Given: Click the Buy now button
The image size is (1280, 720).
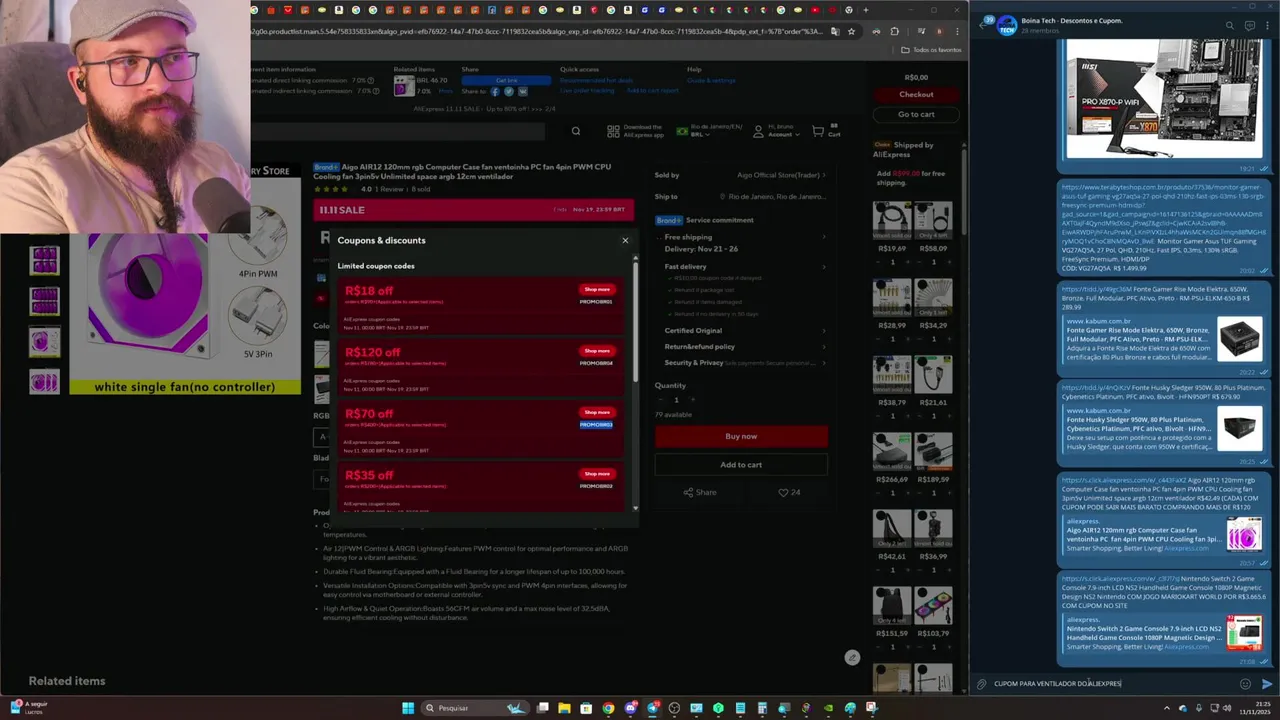Looking at the screenshot, I should tap(741, 436).
